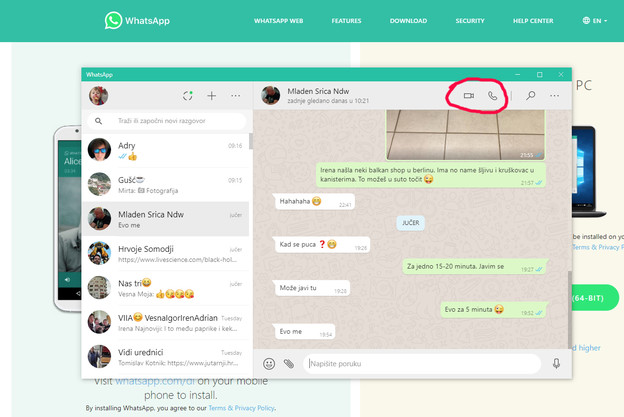
Task: Open the Vidi urednici chat
Action: click(165, 357)
